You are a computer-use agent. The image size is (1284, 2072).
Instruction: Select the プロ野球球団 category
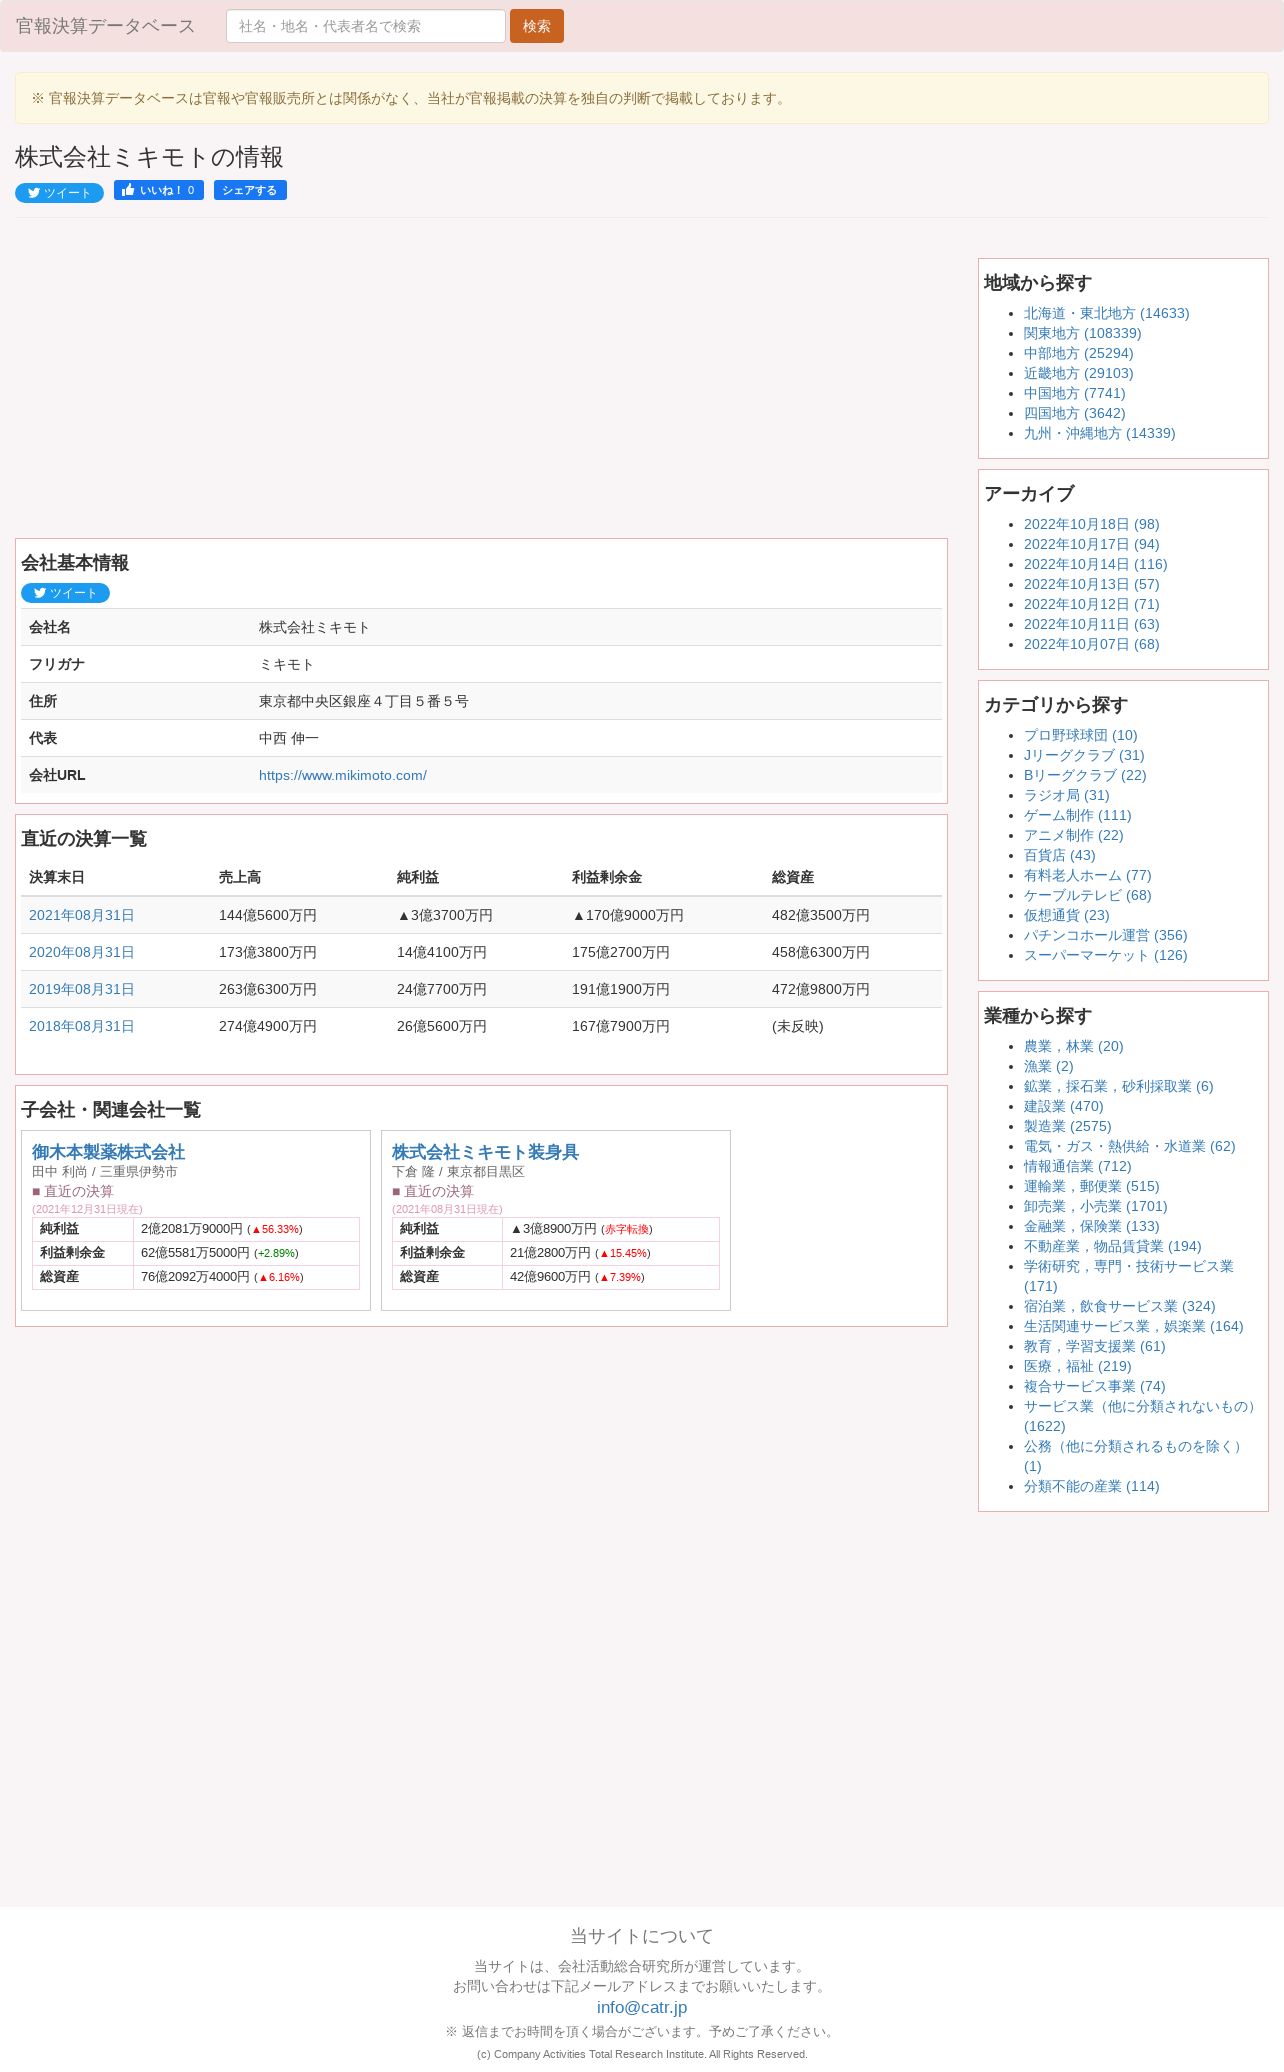point(1080,735)
